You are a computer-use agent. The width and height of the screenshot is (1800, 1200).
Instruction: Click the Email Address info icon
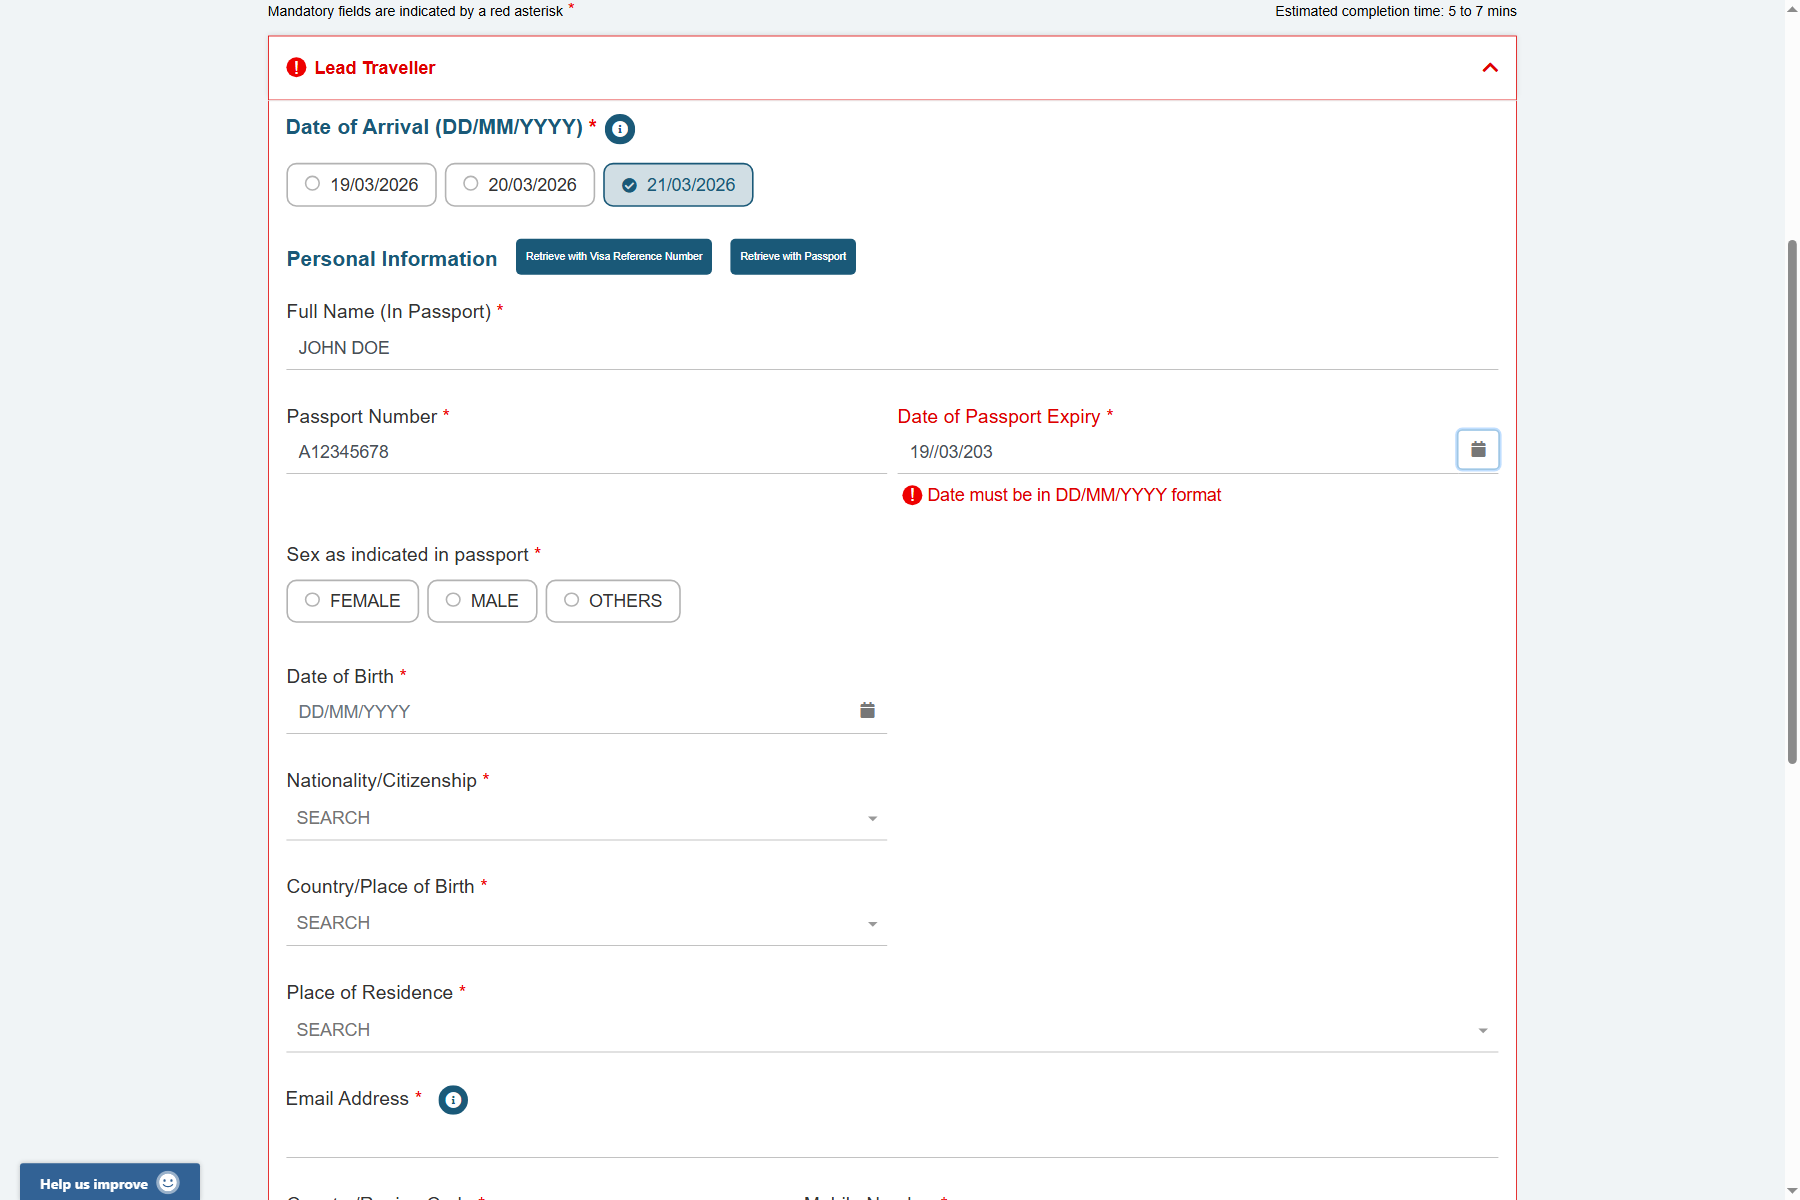[x=453, y=1100]
